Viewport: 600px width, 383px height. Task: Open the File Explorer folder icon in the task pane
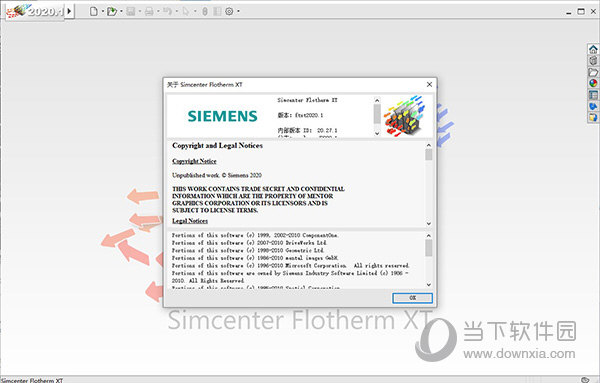click(x=593, y=72)
